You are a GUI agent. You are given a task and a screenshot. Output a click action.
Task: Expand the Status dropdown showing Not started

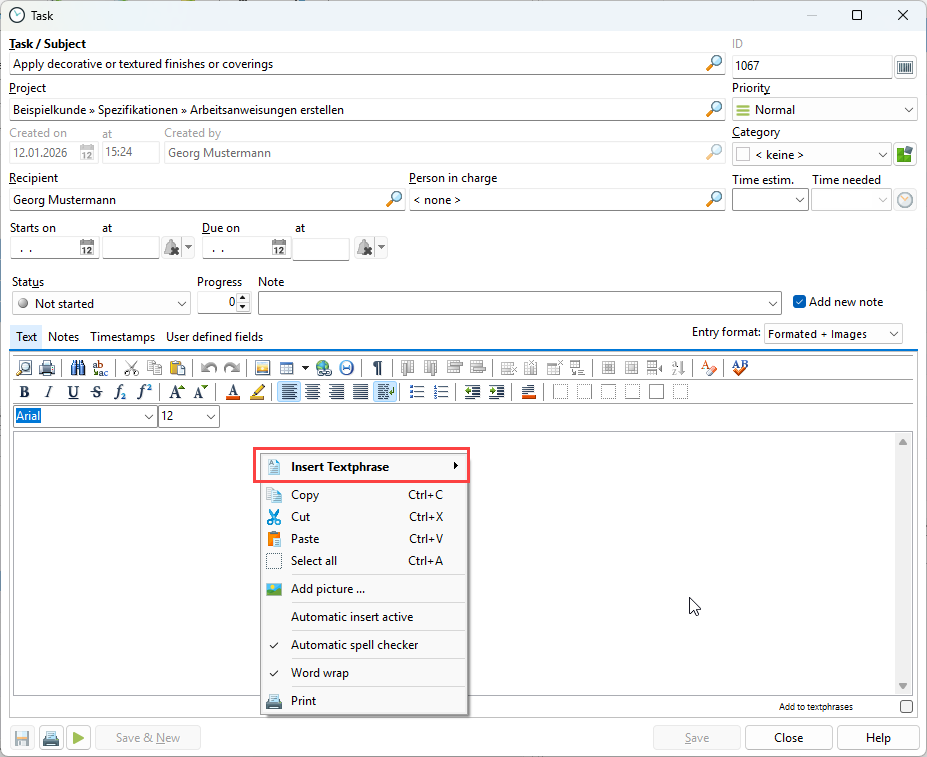click(100, 303)
